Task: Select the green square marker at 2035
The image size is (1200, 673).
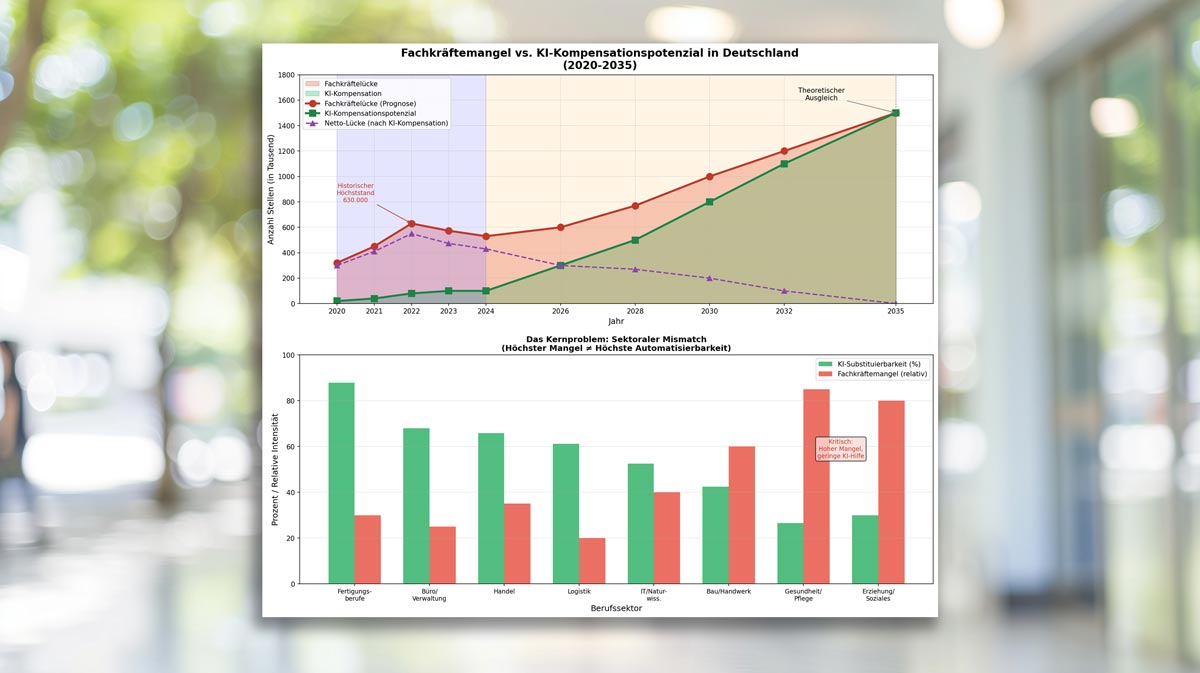Action: pos(895,113)
